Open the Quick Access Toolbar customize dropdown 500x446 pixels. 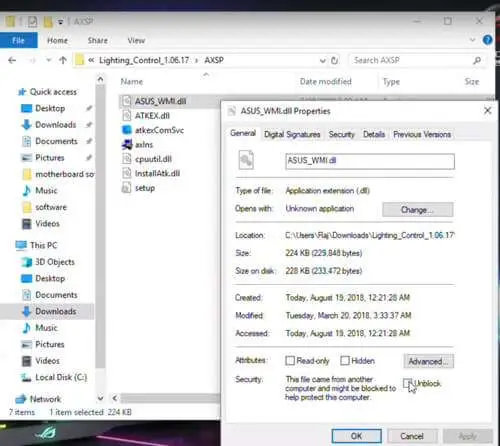60,22
